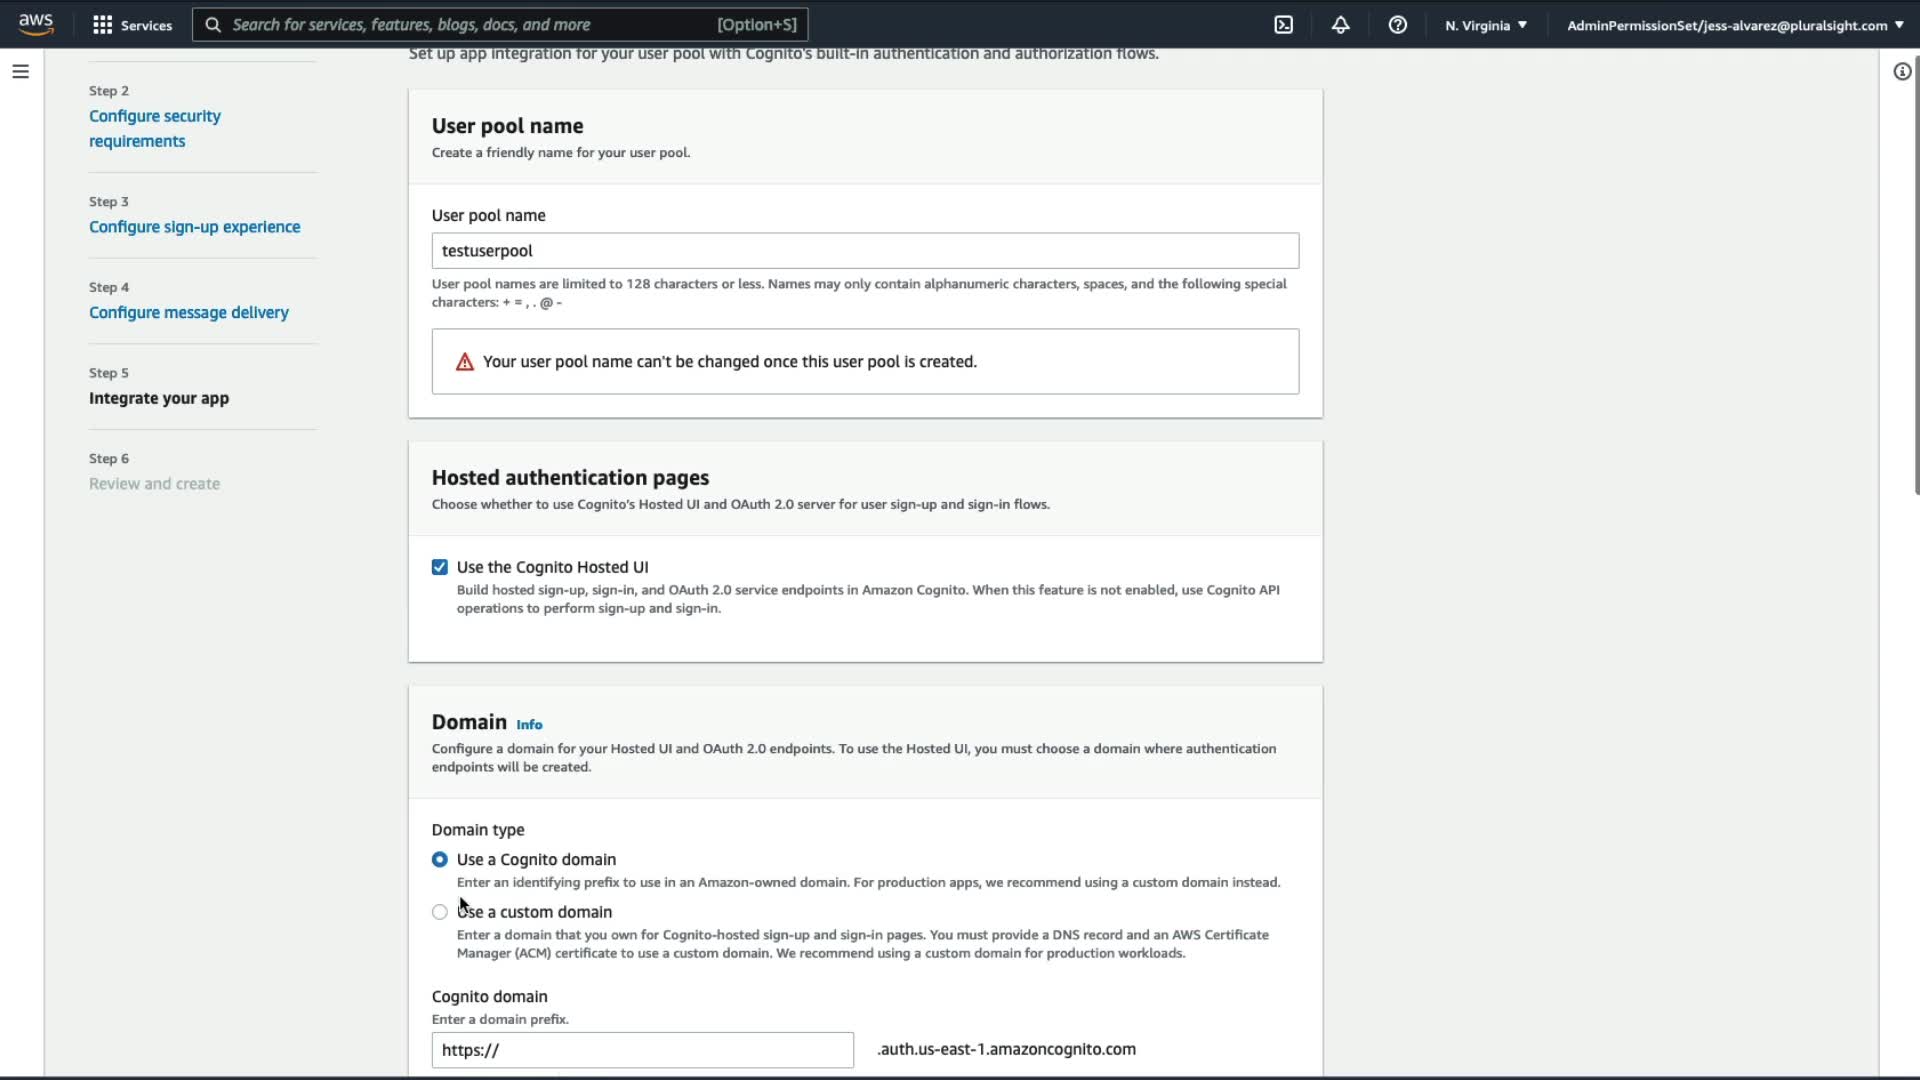Viewport: 1920px width, 1080px height.
Task: Open the info panel icon at right
Action: point(1902,72)
